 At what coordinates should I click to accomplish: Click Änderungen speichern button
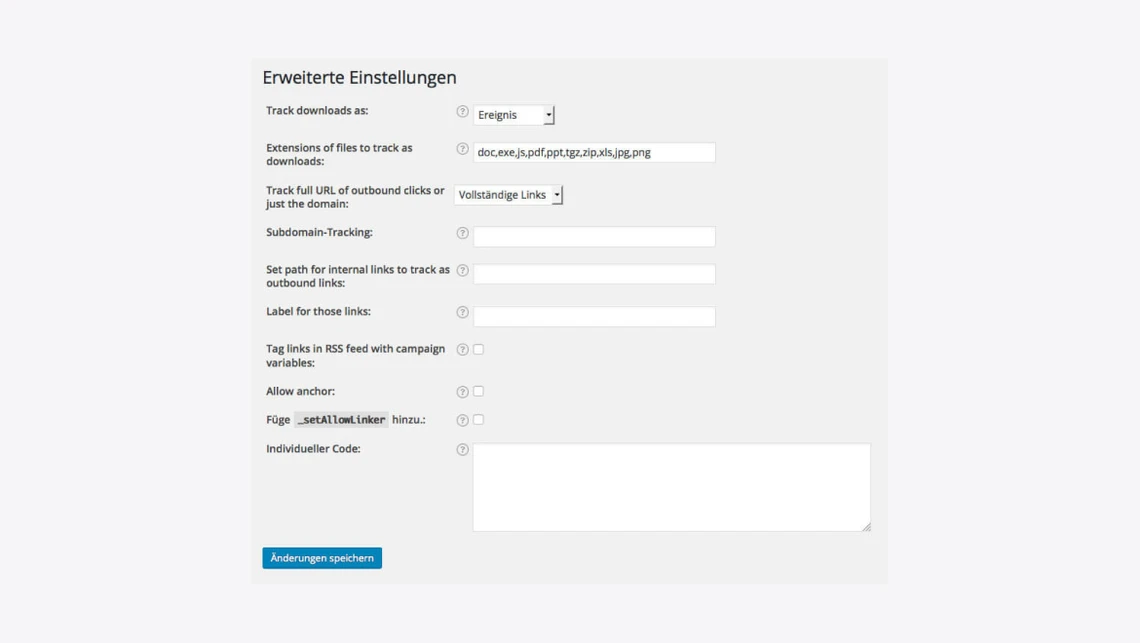(322, 558)
